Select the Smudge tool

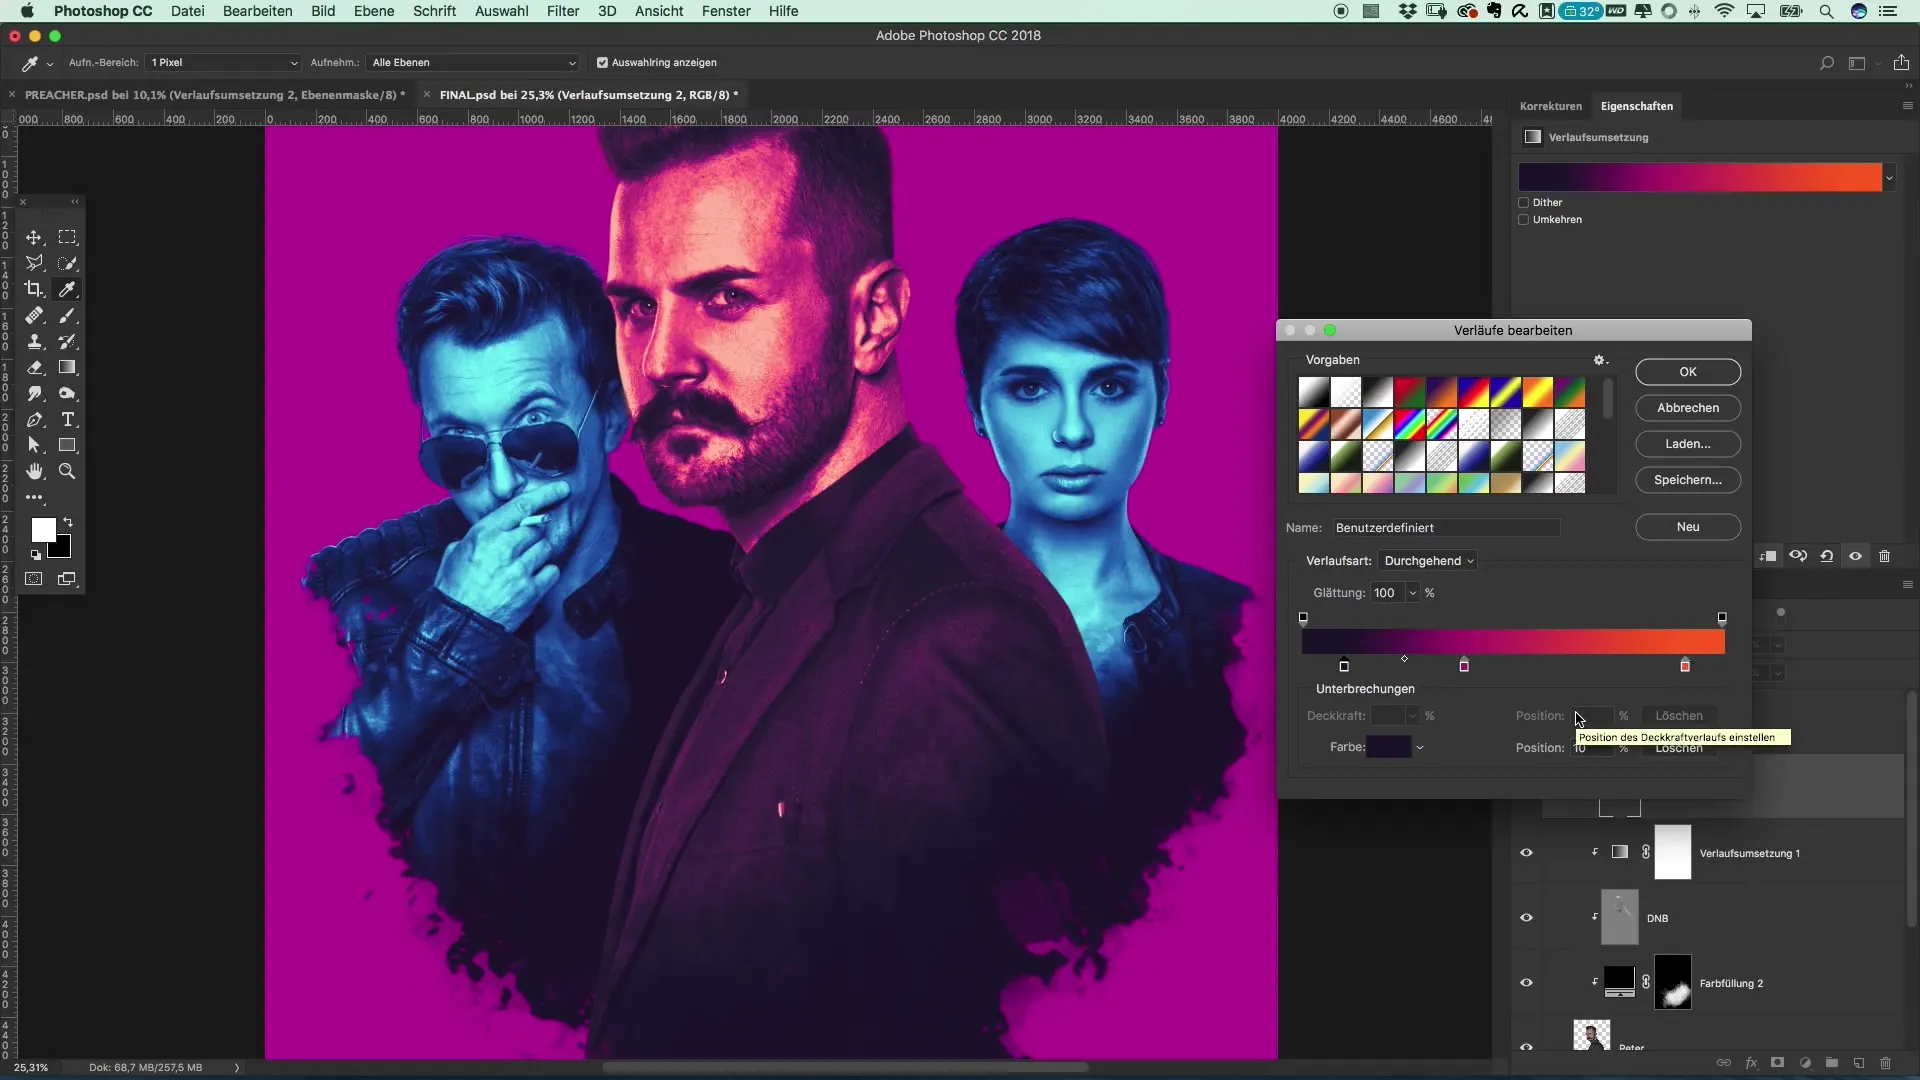tap(34, 393)
